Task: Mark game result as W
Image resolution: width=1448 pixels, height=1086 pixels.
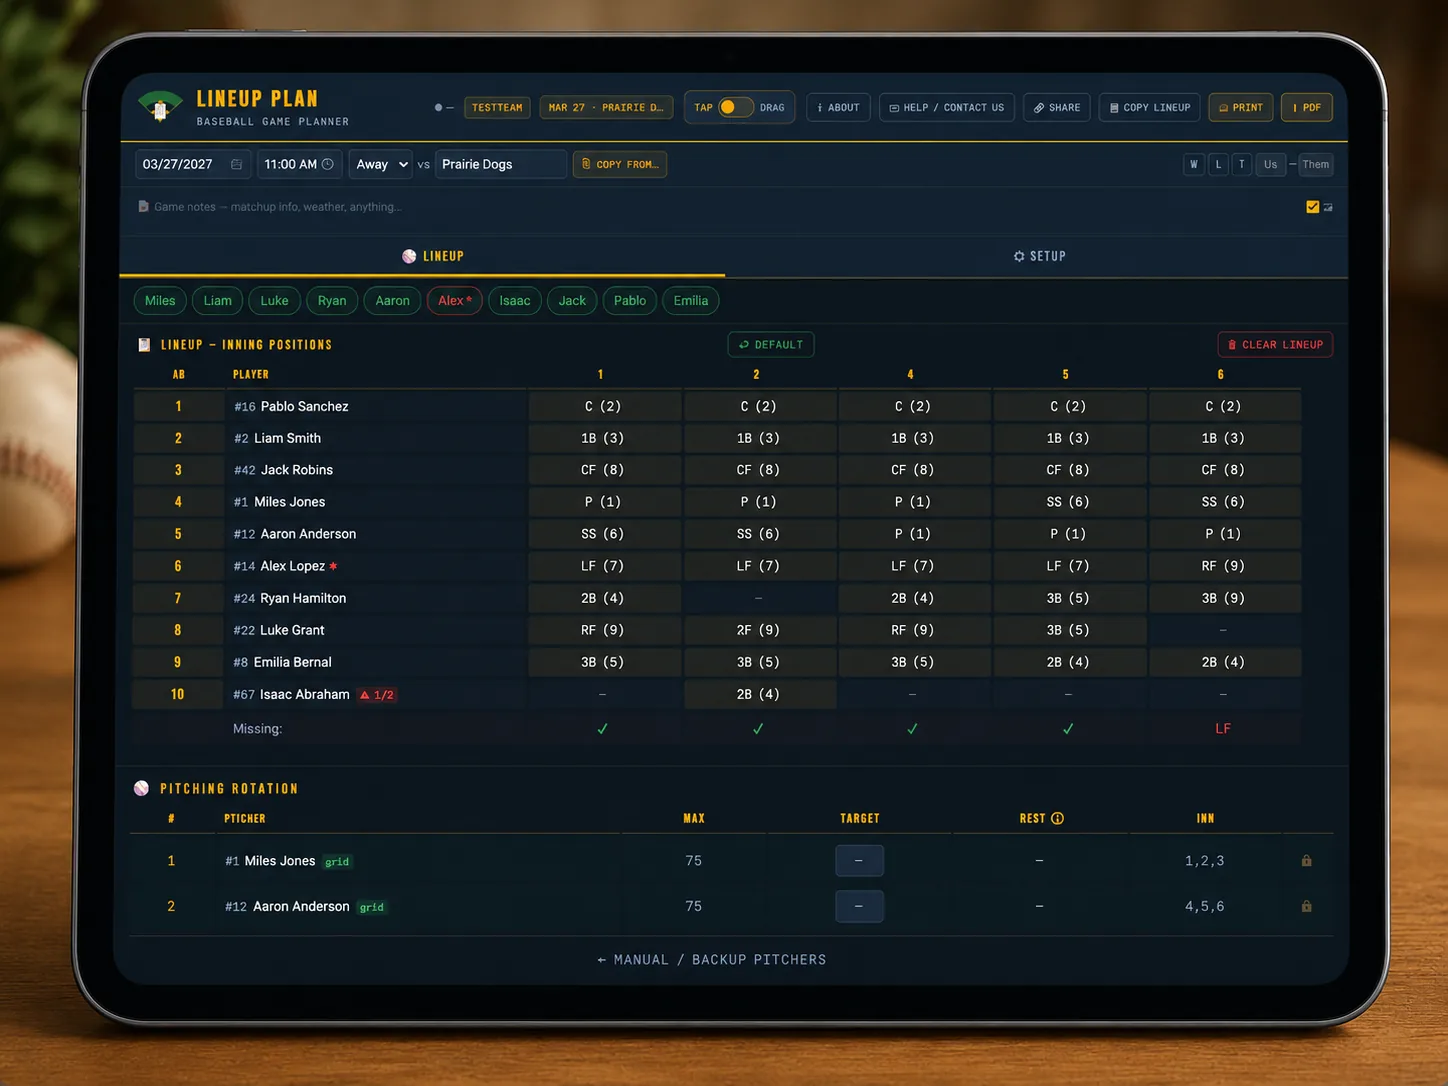Action: (x=1193, y=164)
